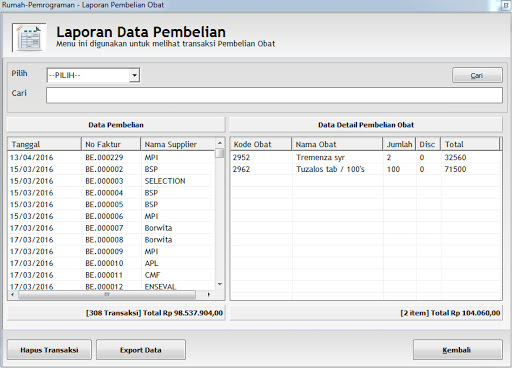
Task: Select the Borwita row BE.000007
Action: (111, 228)
